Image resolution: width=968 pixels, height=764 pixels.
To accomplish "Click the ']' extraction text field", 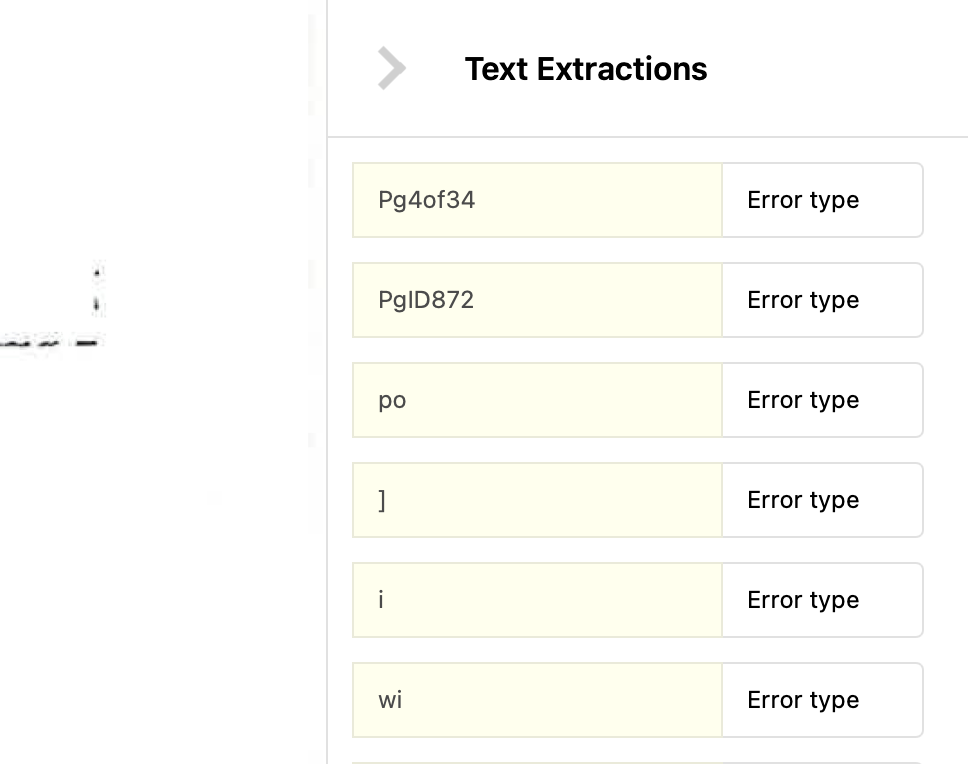I will click(x=537, y=500).
